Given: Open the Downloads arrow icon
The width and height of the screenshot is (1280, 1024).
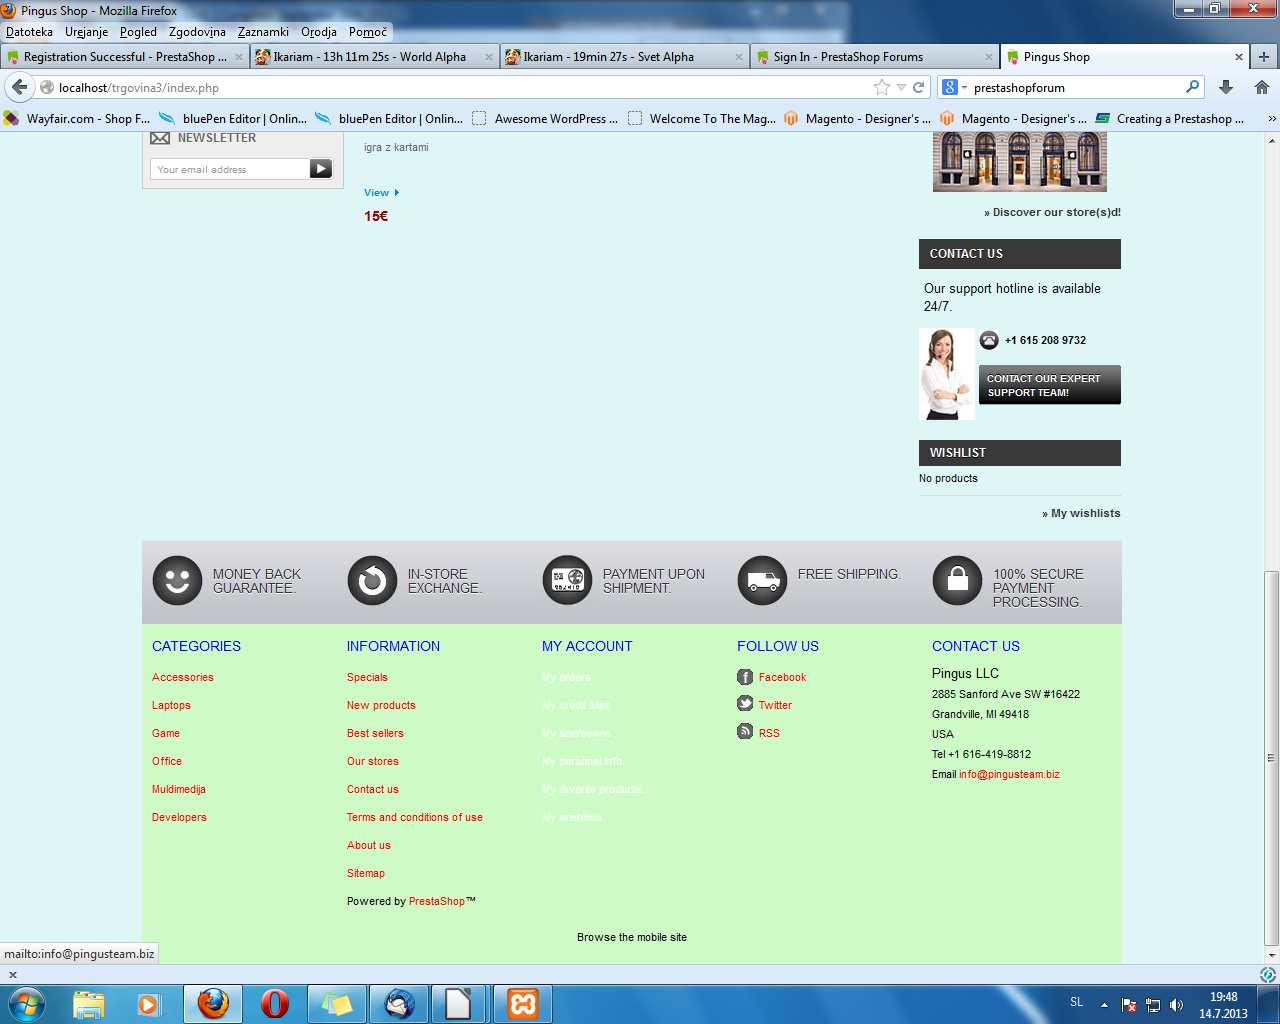Looking at the screenshot, I should 1226,87.
